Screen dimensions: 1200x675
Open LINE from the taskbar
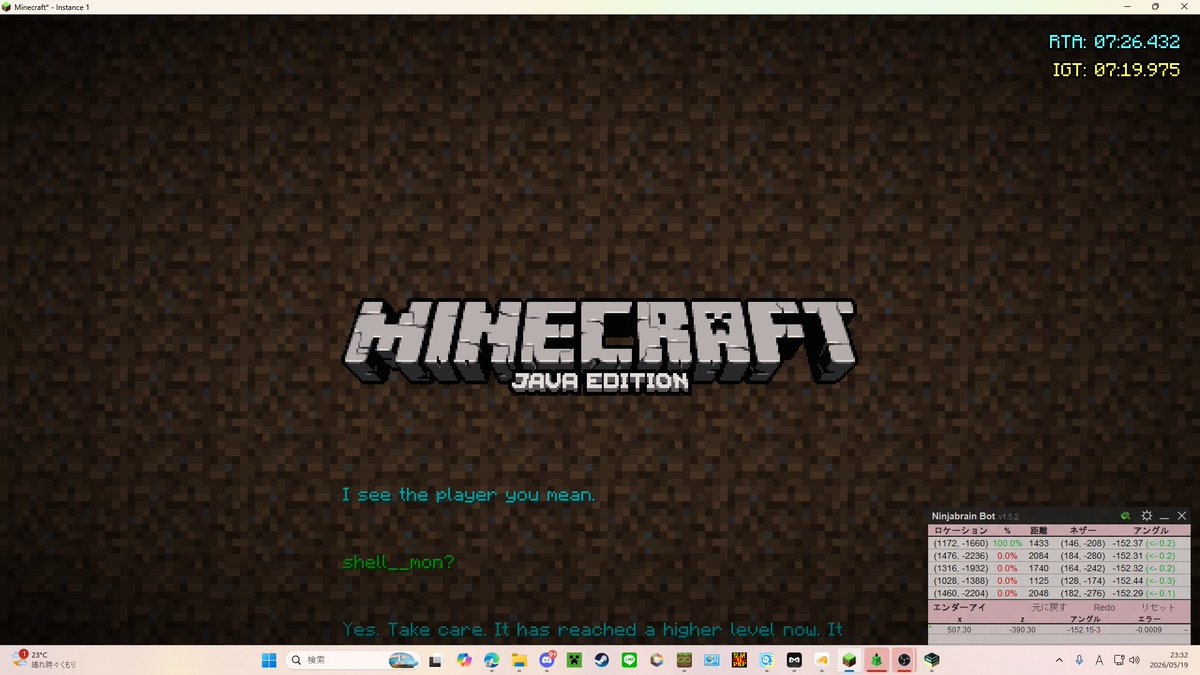click(629, 660)
